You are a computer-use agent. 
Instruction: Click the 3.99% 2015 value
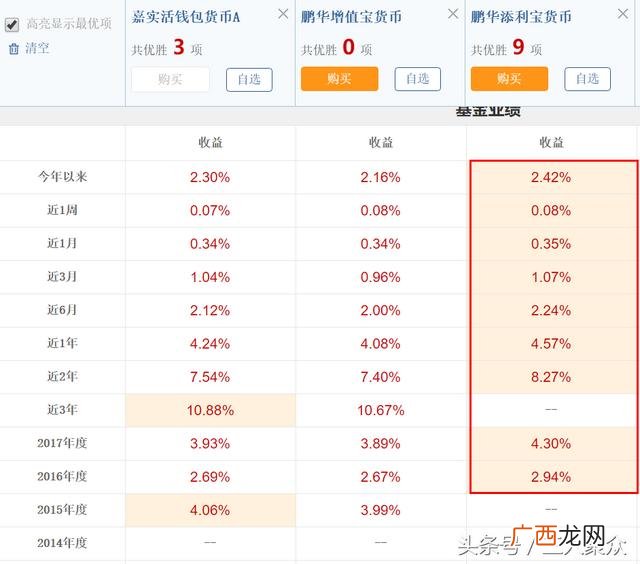380,510
